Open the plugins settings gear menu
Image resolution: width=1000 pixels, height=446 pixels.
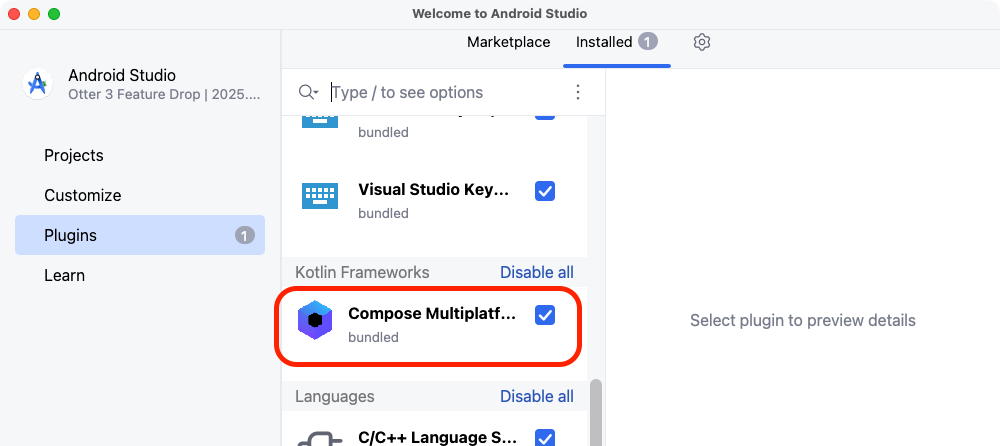coord(702,42)
